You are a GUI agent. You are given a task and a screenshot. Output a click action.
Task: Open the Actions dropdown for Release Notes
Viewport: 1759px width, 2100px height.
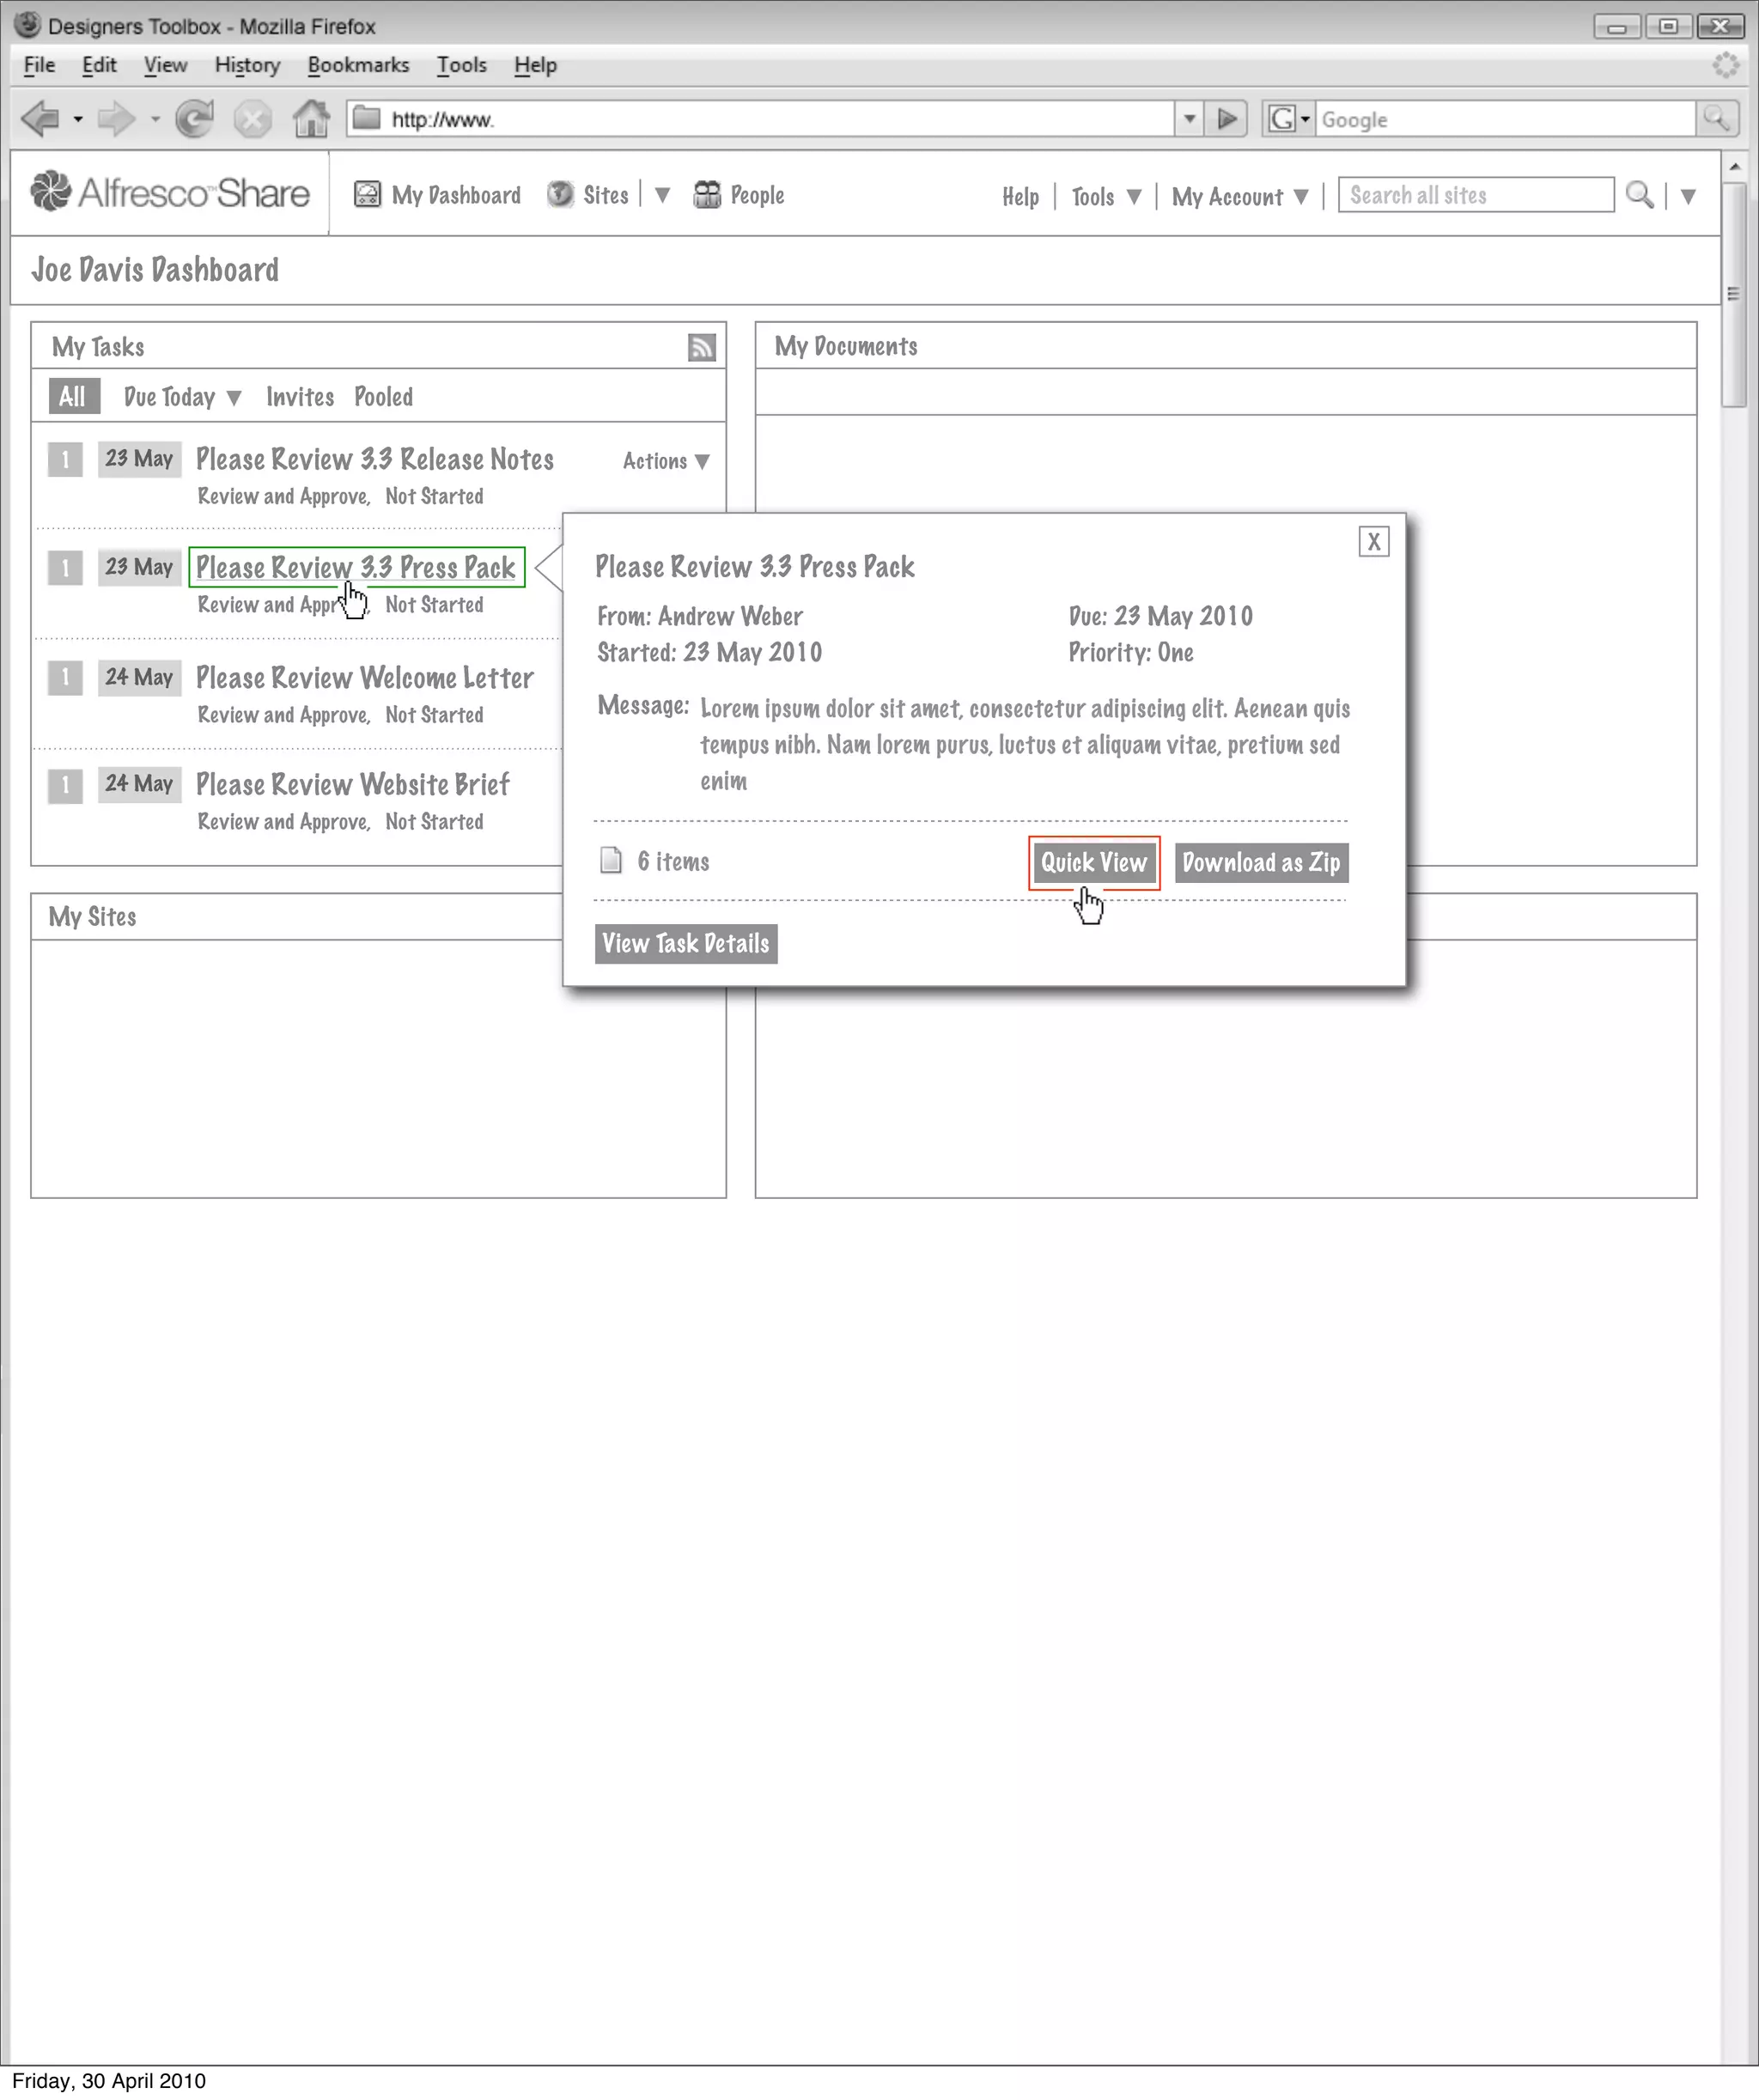coord(666,461)
